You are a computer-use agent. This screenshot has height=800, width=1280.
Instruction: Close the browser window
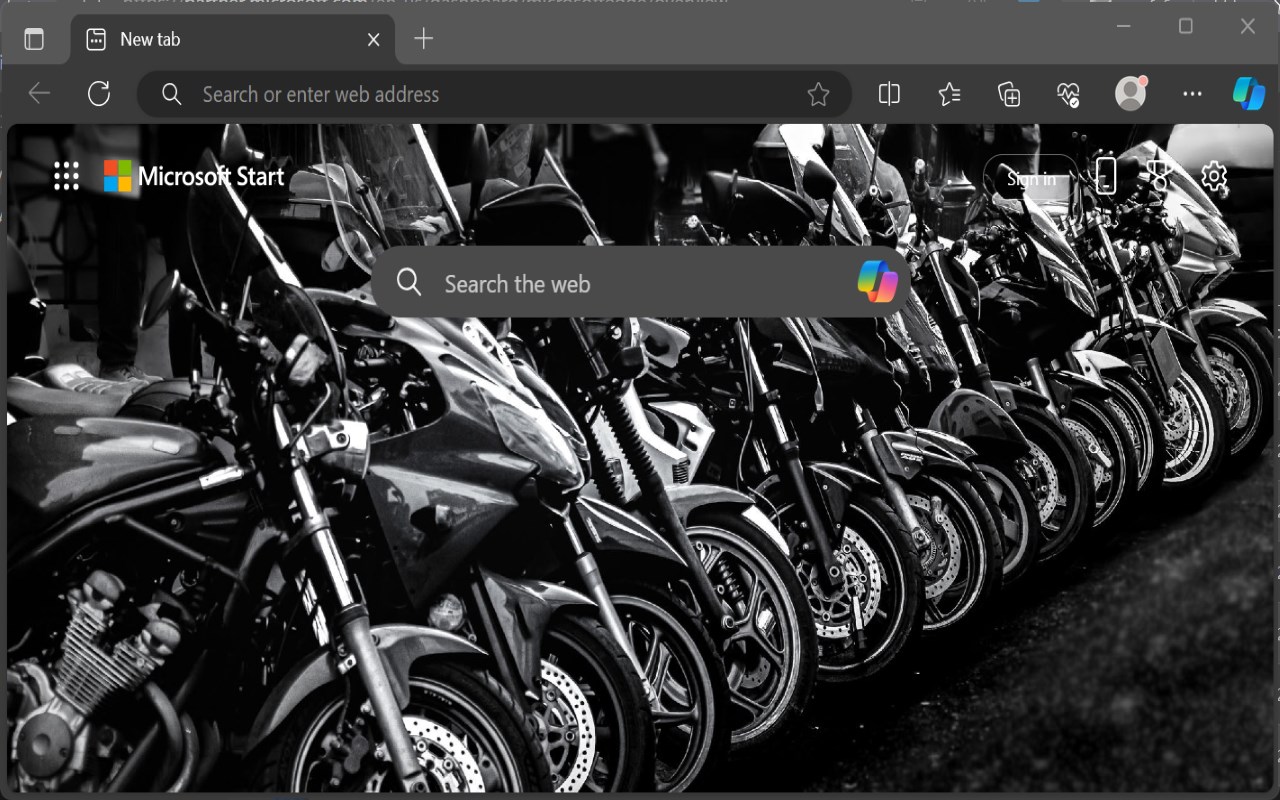1247,27
